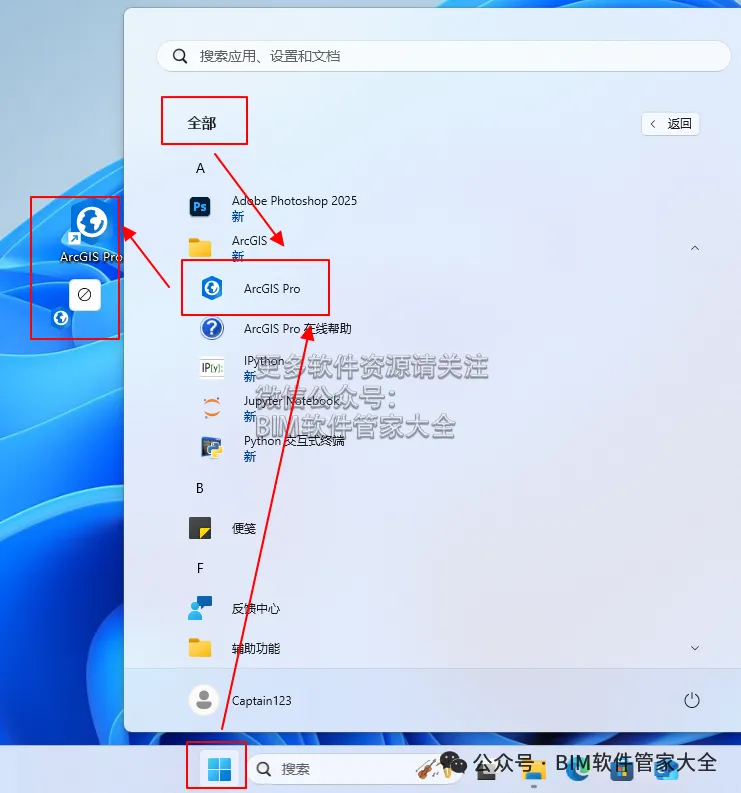Click the Windows Start button on taskbar

[x=219, y=769]
